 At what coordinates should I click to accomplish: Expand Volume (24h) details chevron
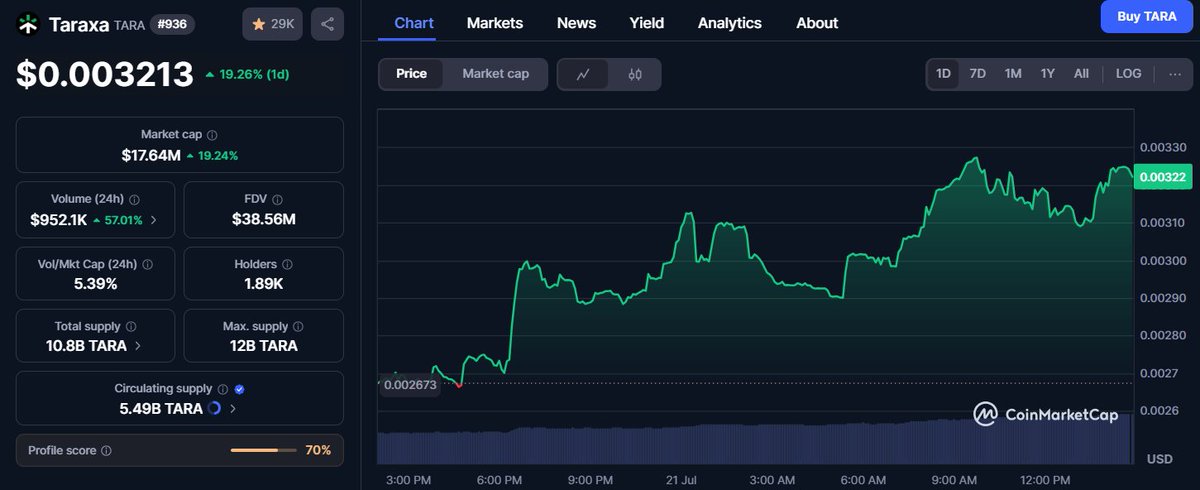(153, 219)
